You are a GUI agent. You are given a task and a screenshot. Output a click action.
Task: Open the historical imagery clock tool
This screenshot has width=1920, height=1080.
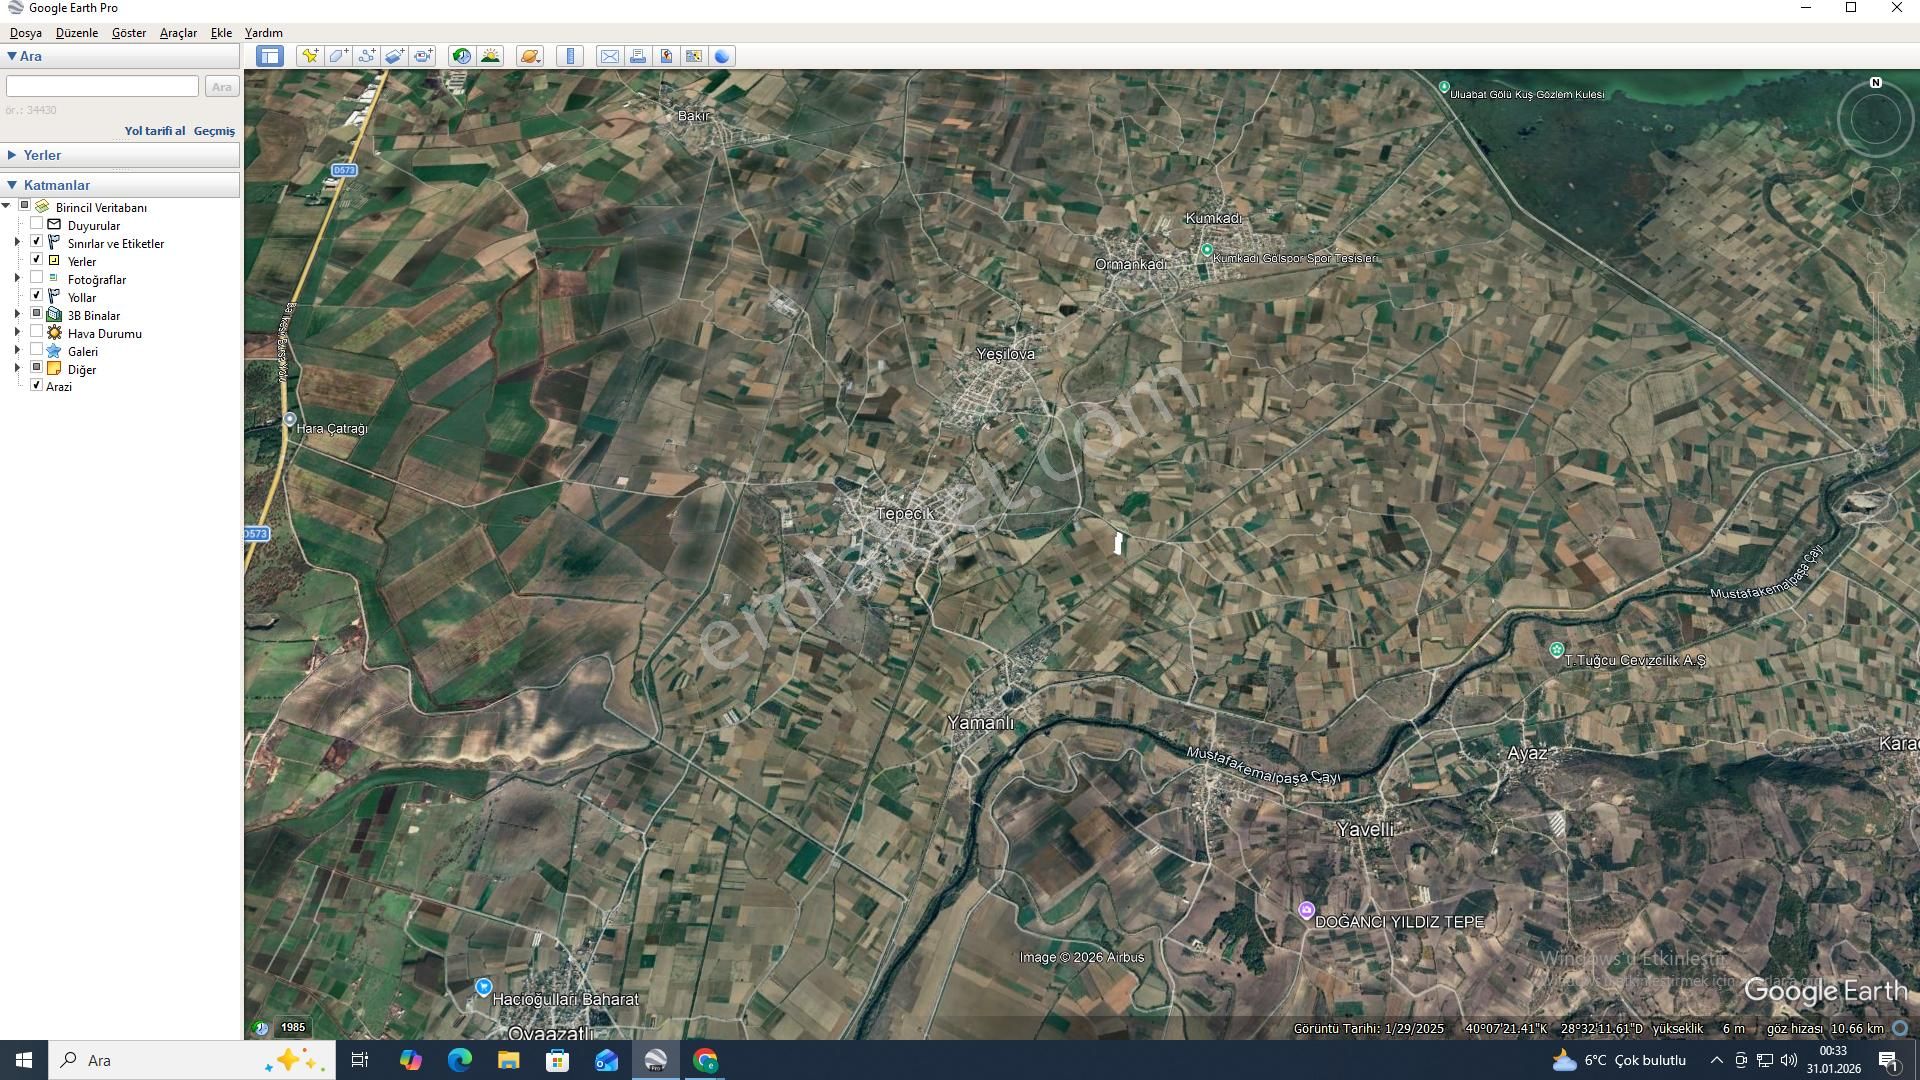[x=461, y=56]
